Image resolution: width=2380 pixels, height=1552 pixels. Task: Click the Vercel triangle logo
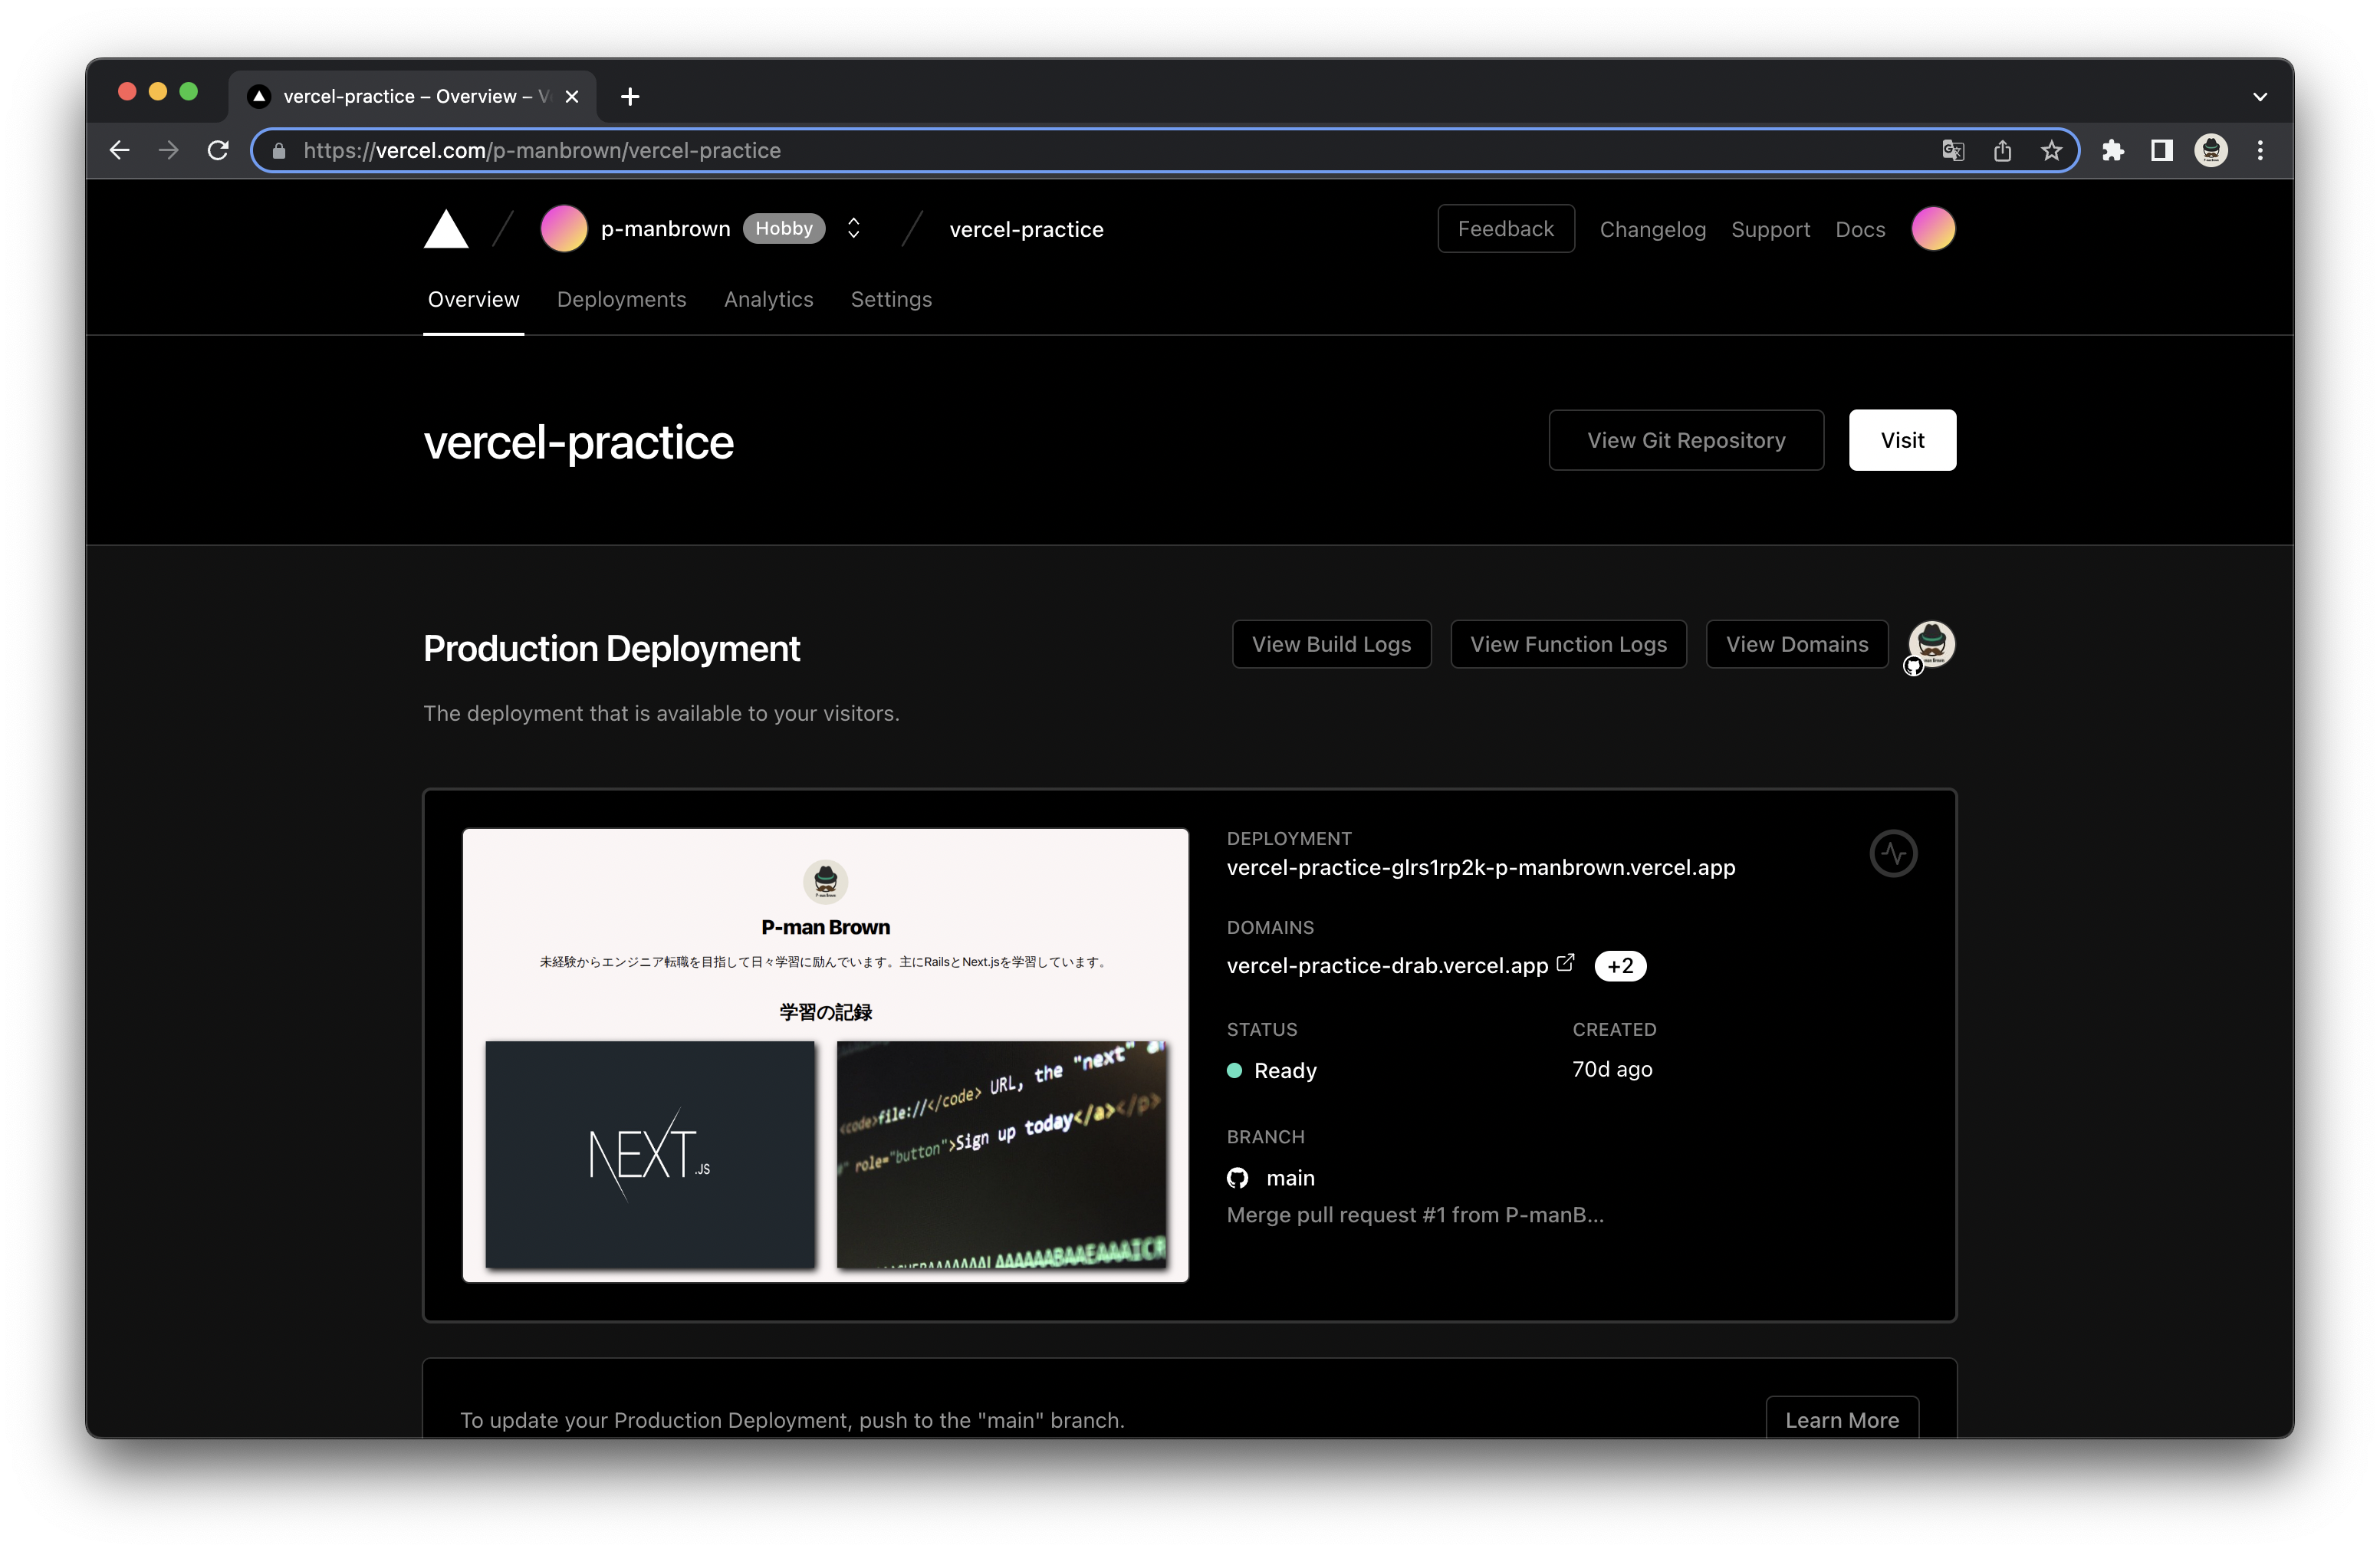tap(446, 230)
